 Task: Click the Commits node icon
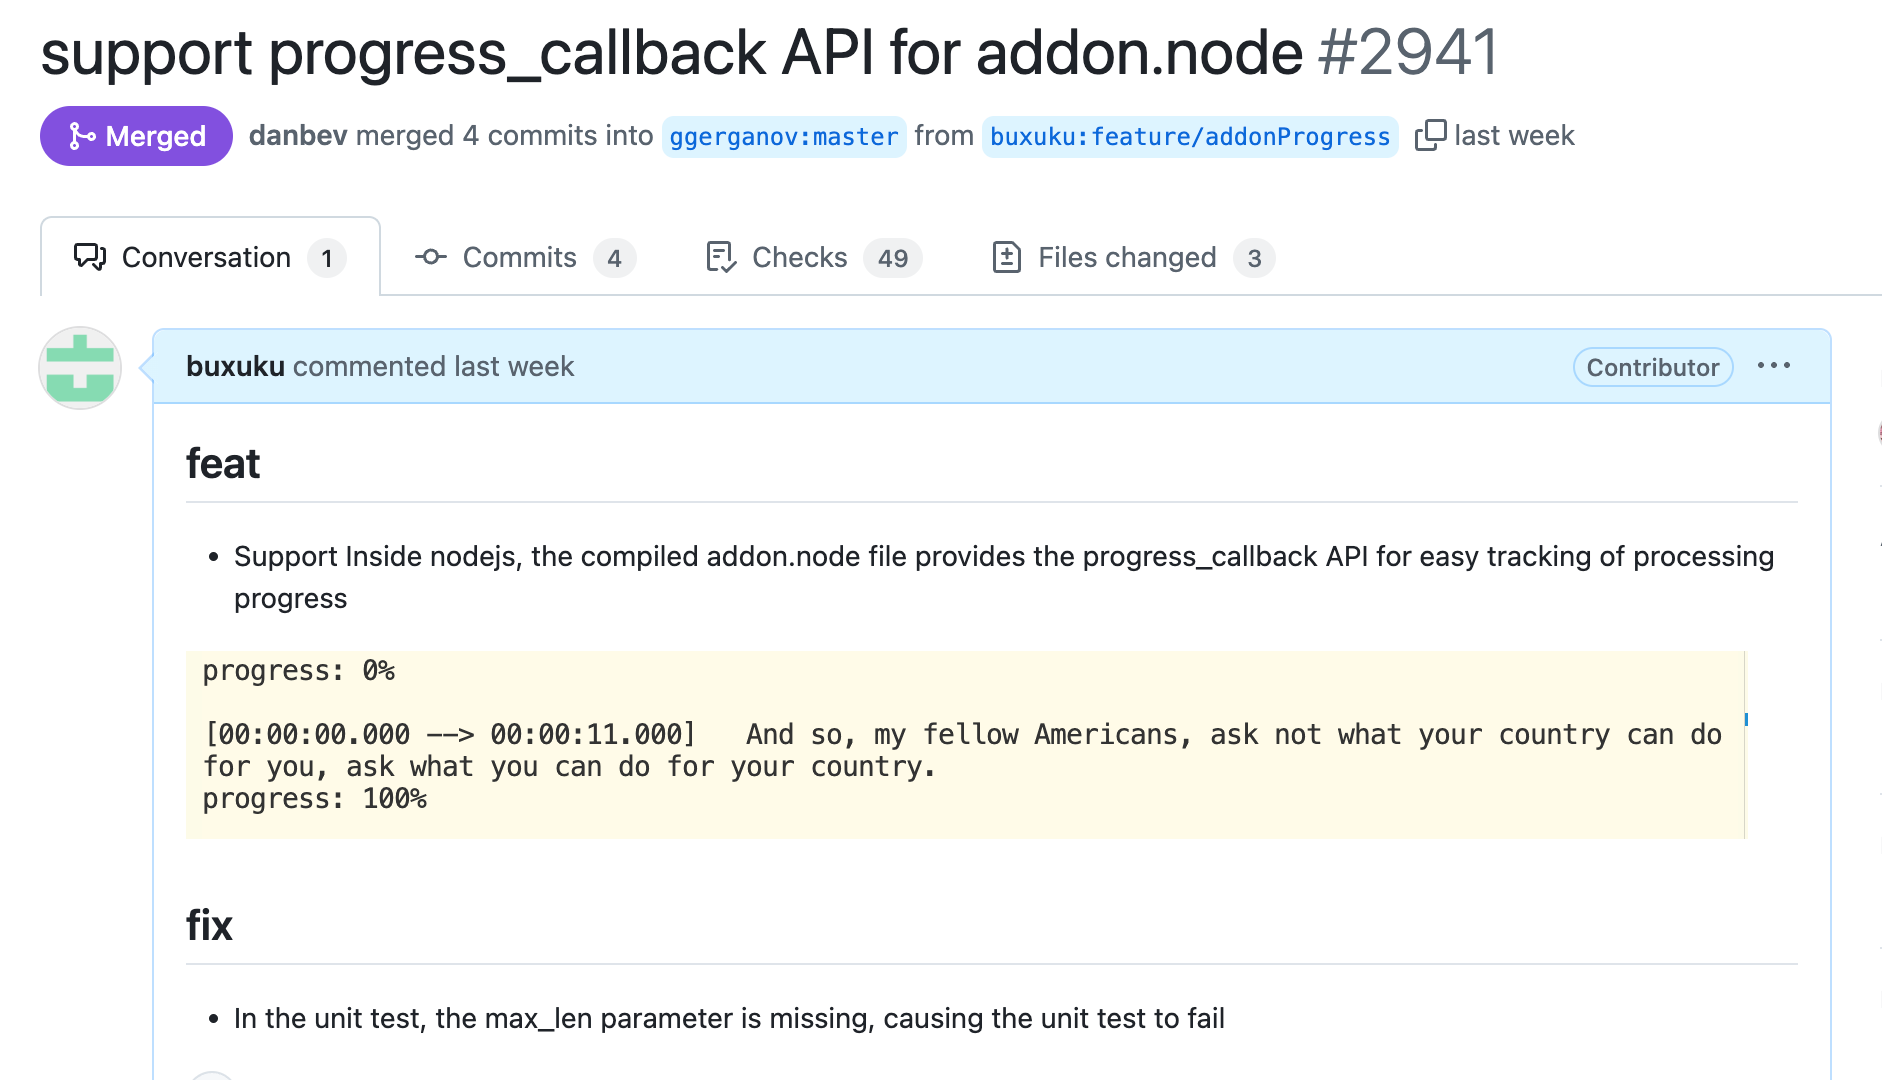click(430, 257)
